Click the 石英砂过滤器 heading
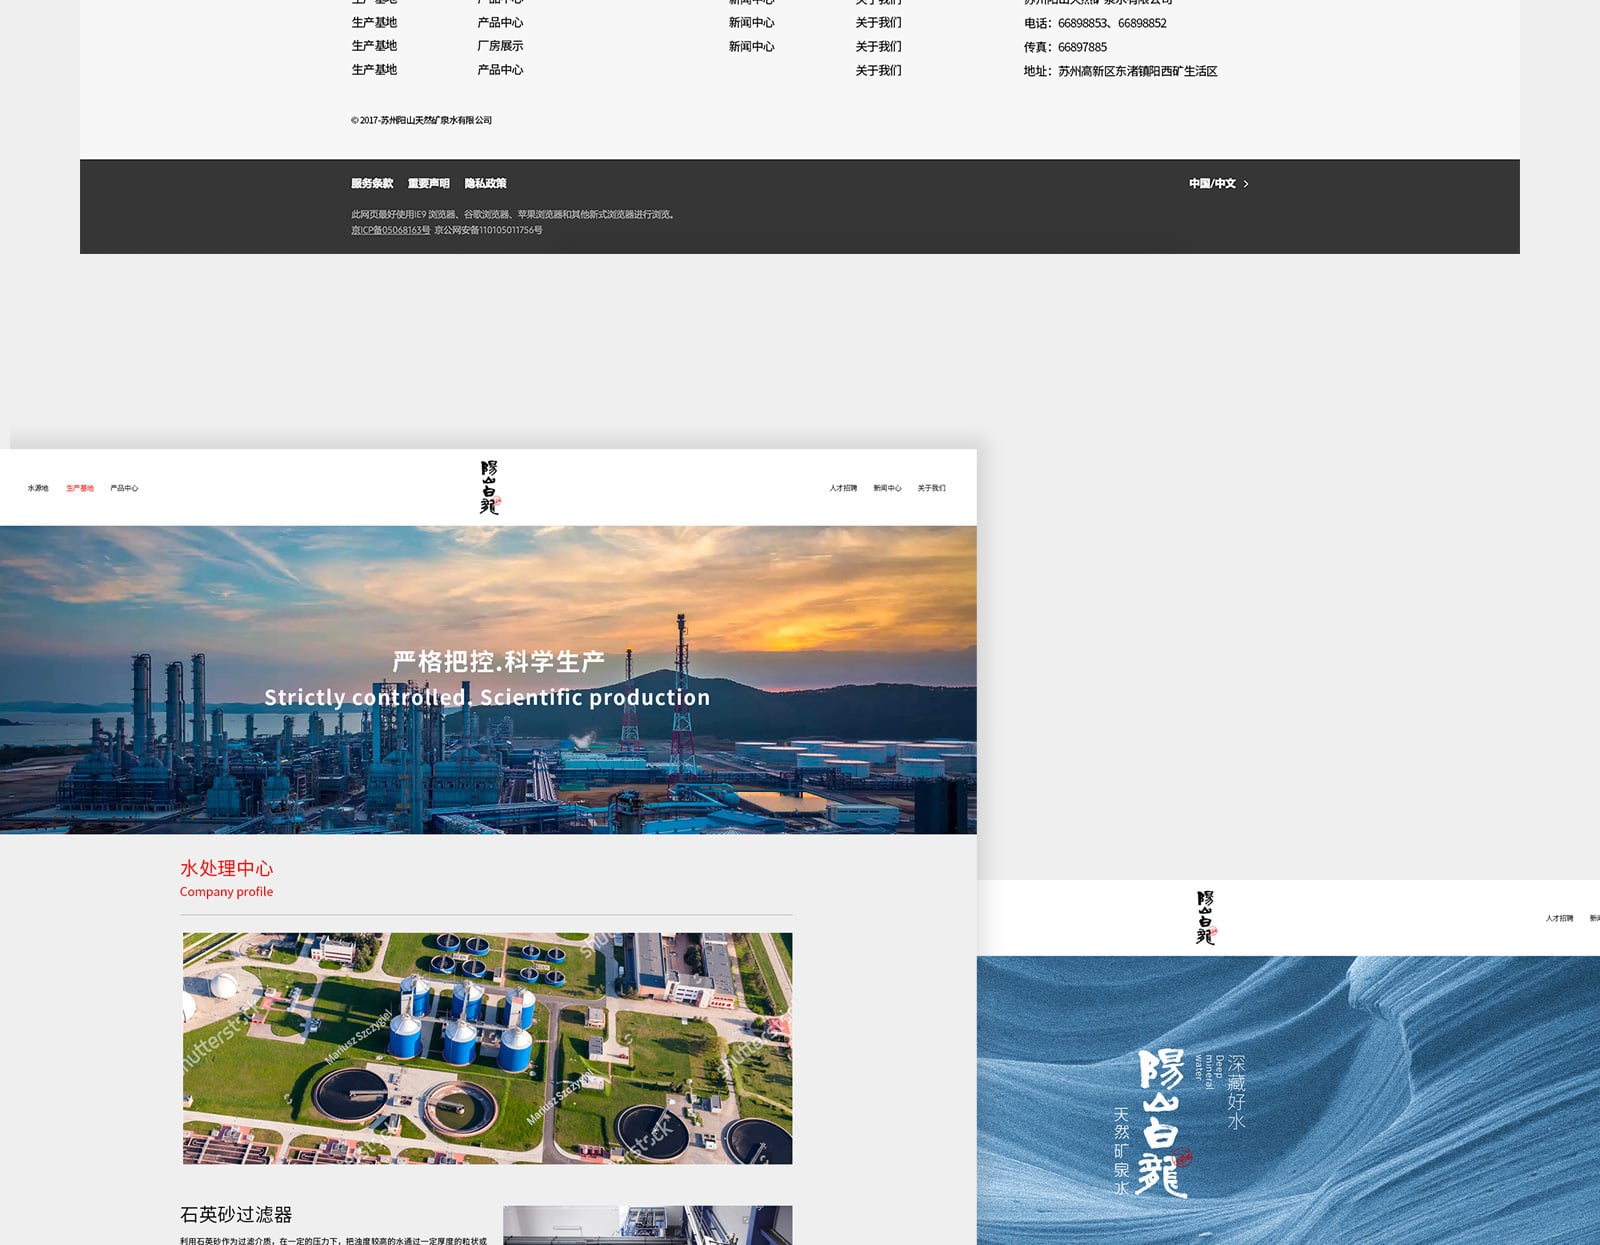Image resolution: width=1600 pixels, height=1245 pixels. click(x=236, y=1215)
